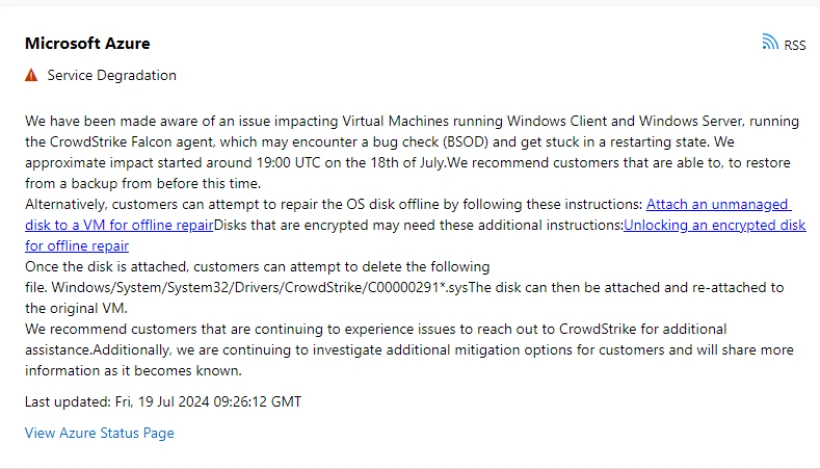The width and height of the screenshot is (820, 469).
Task: Click the RSS text label
Action: pos(795,45)
